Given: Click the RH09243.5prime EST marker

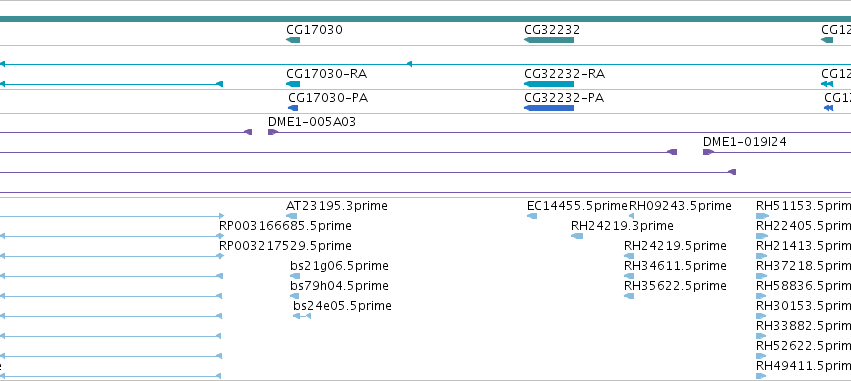Looking at the screenshot, I should 631,216.
